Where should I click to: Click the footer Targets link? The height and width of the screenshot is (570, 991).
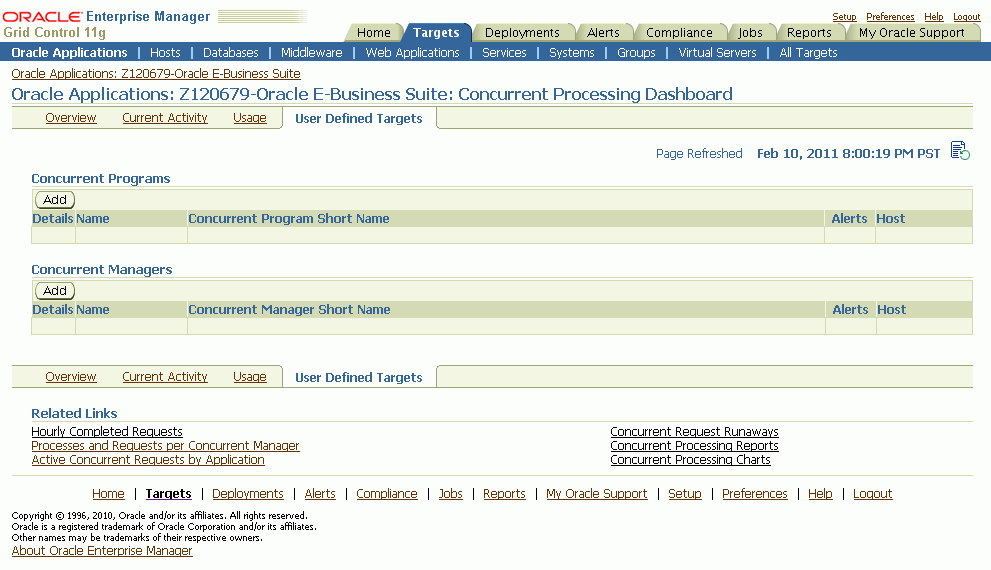pos(168,494)
